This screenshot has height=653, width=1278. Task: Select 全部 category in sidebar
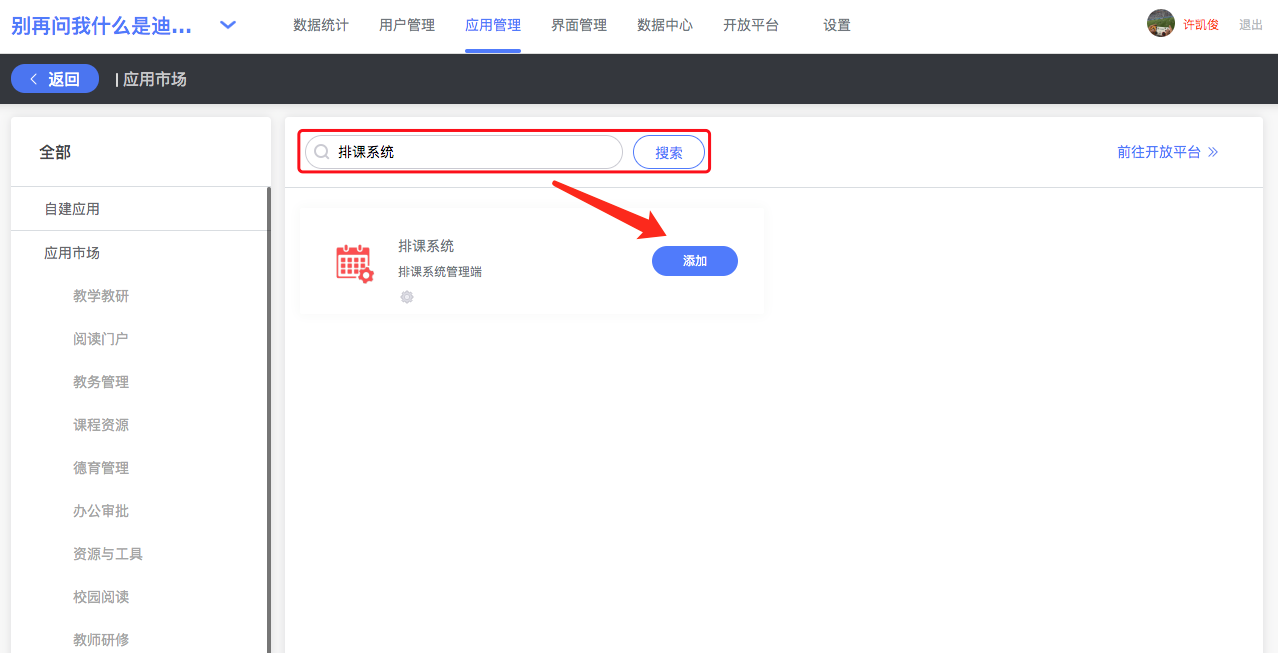(x=55, y=152)
